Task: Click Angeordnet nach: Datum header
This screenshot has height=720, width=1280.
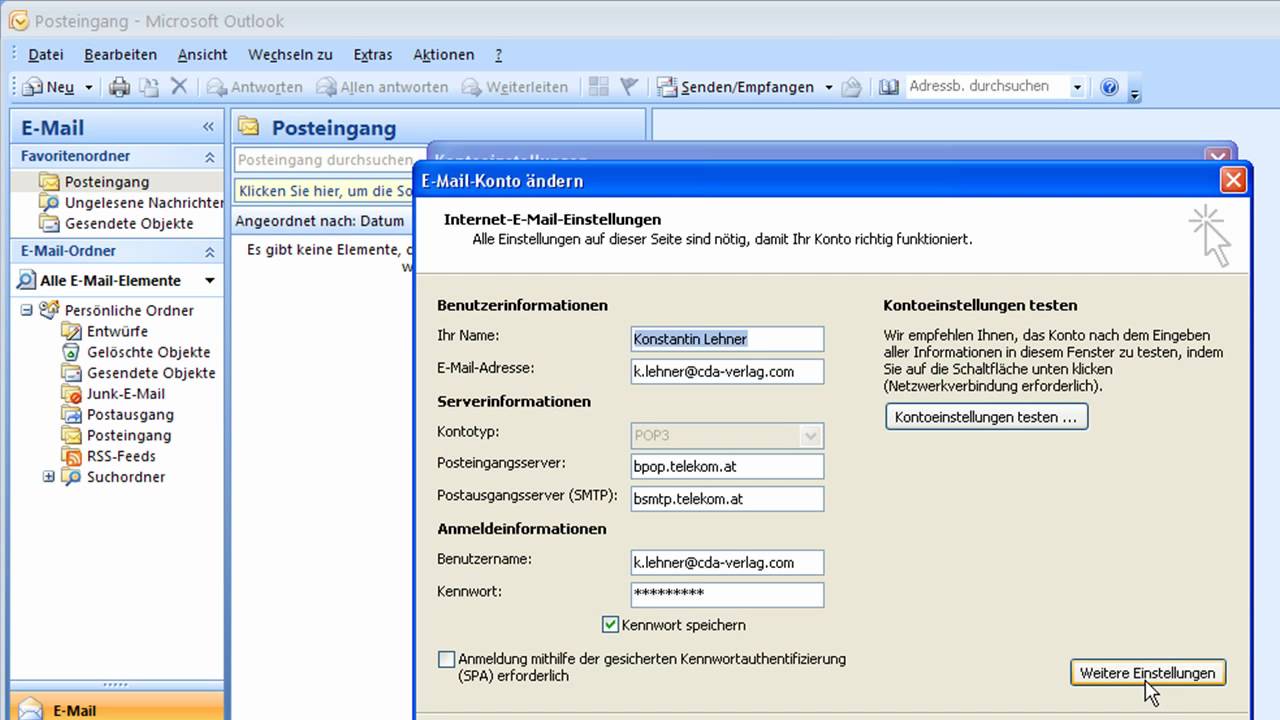Action: tap(320, 220)
